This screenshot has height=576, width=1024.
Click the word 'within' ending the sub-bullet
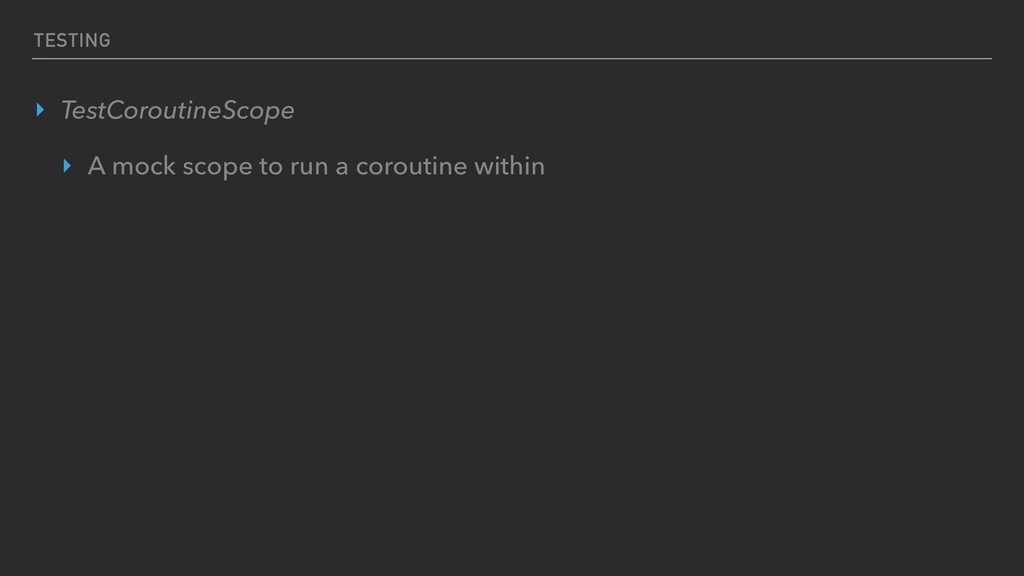tap(510, 166)
